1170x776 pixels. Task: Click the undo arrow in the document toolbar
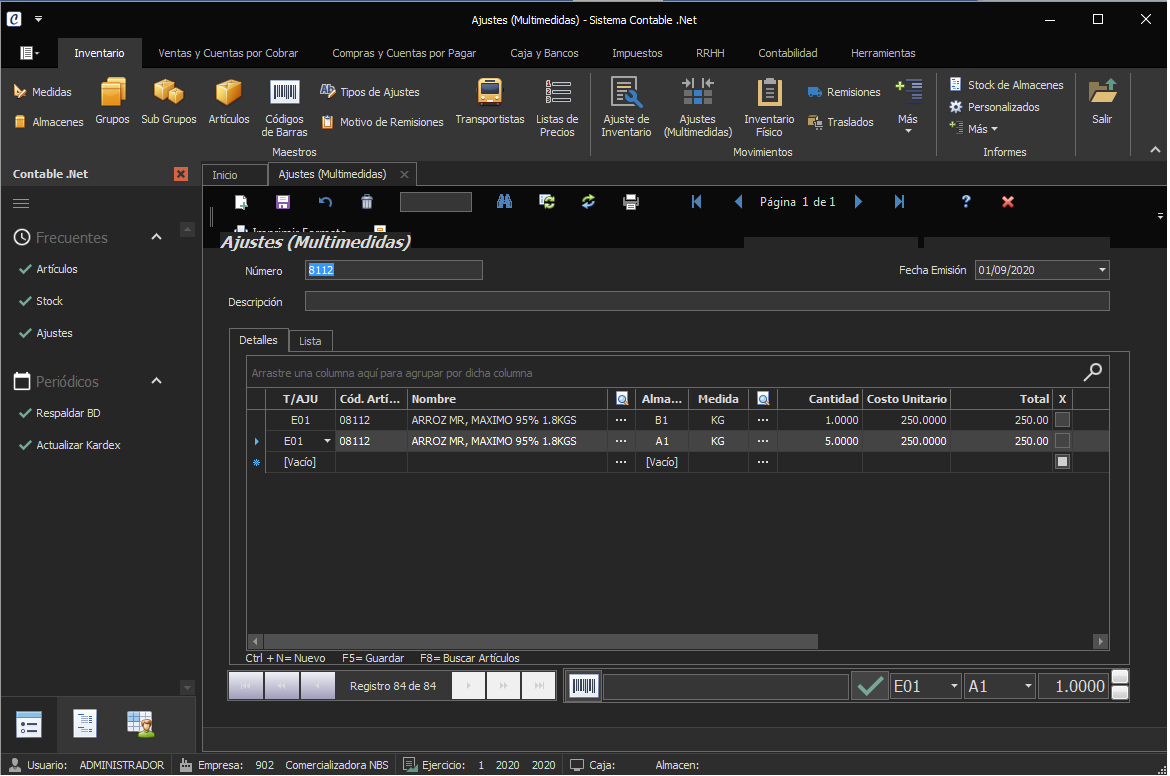325,201
